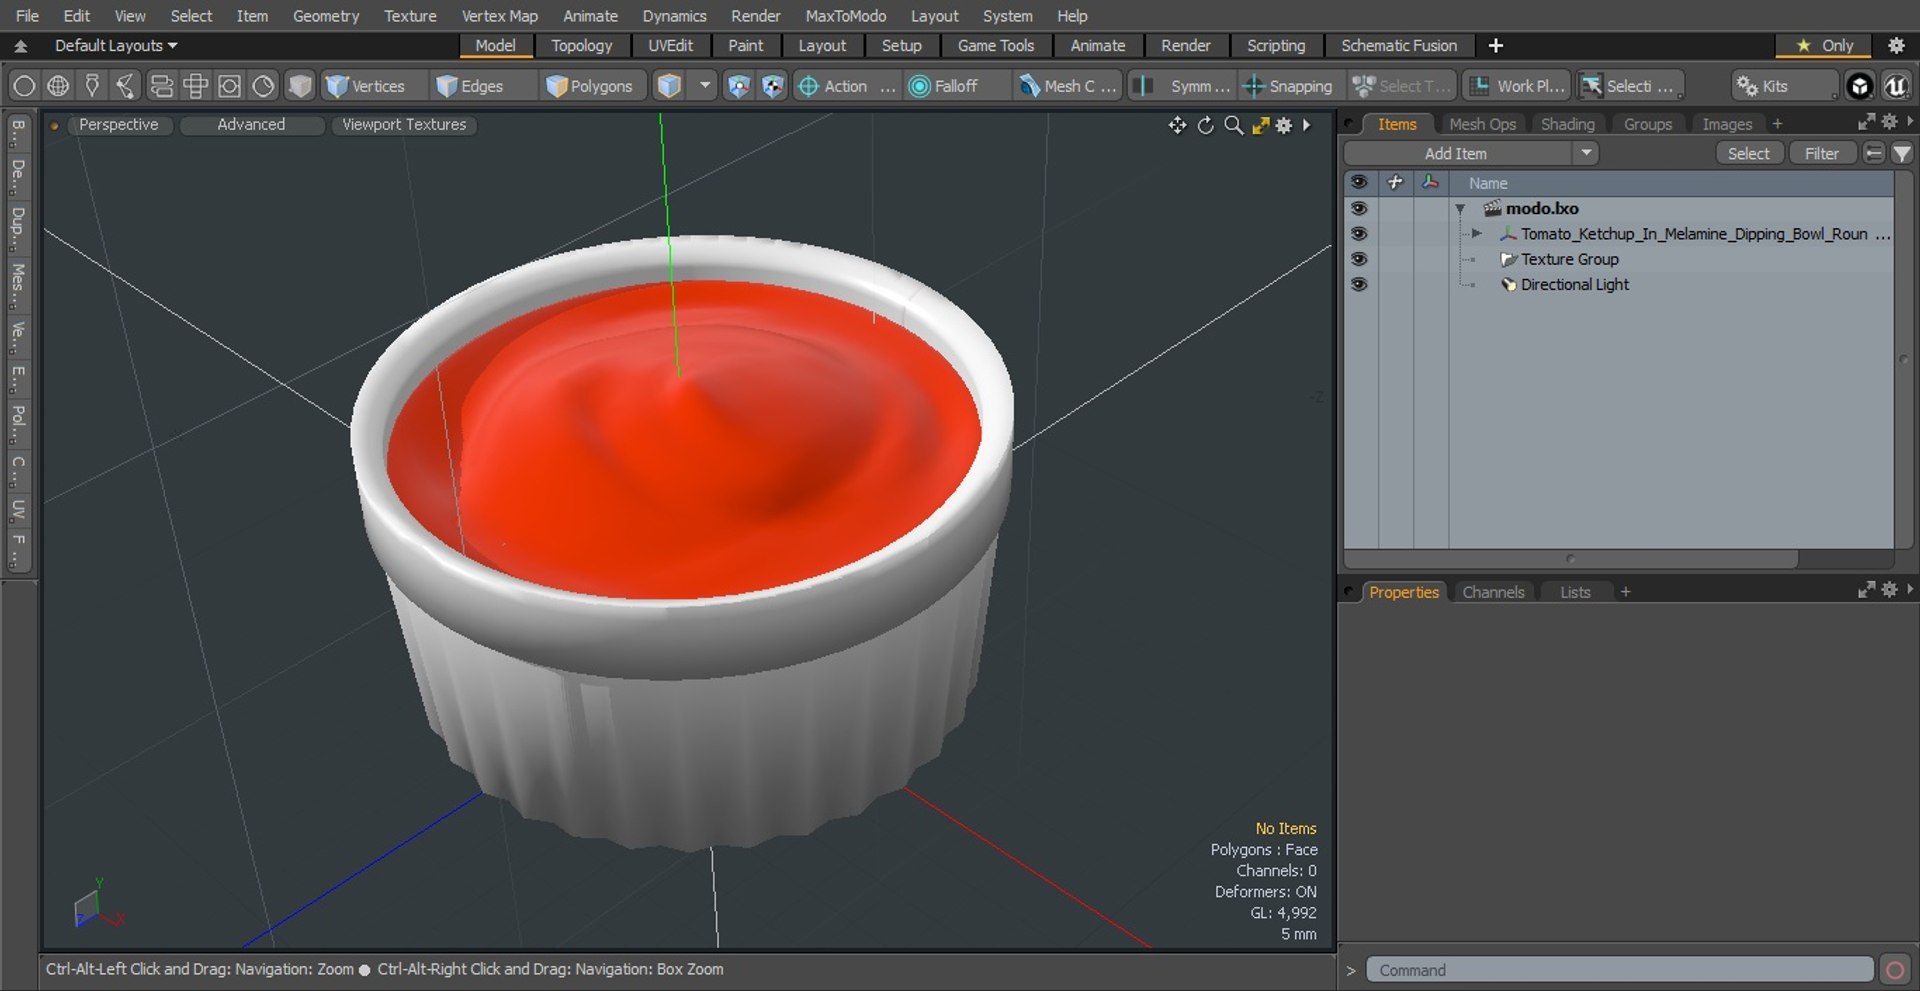Open the Add Item dropdown arrow
1920x991 pixels.
(x=1586, y=153)
